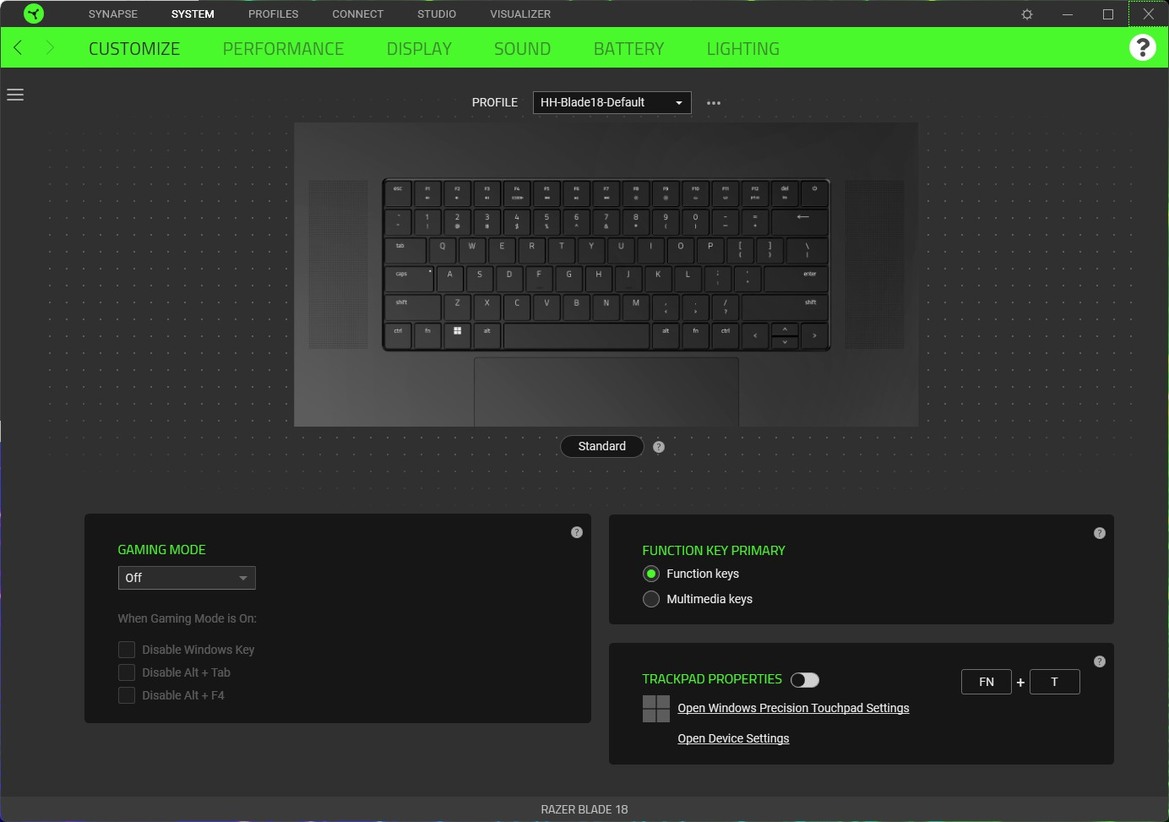Open the CONNECT tab
This screenshot has width=1169, height=822.
[358, 14]
